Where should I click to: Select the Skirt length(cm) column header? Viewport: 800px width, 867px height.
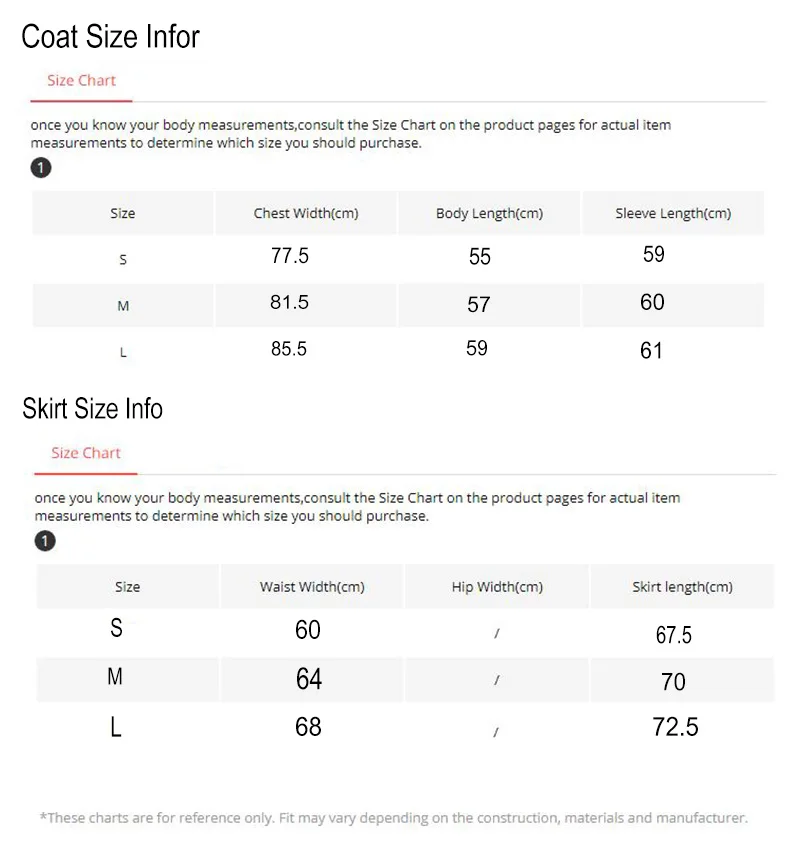pos(682,587)
